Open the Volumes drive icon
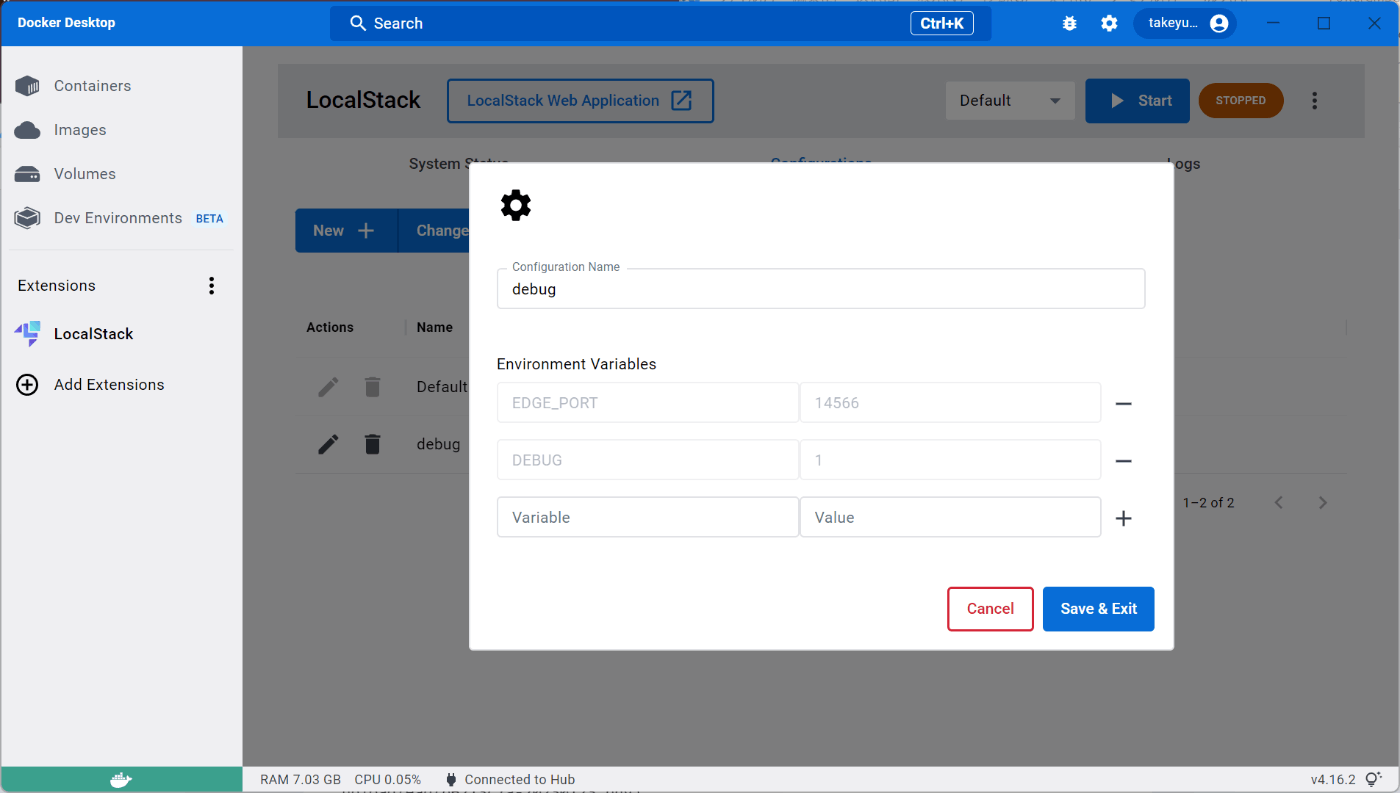The image size is (1400, 793). coord(27,174)
